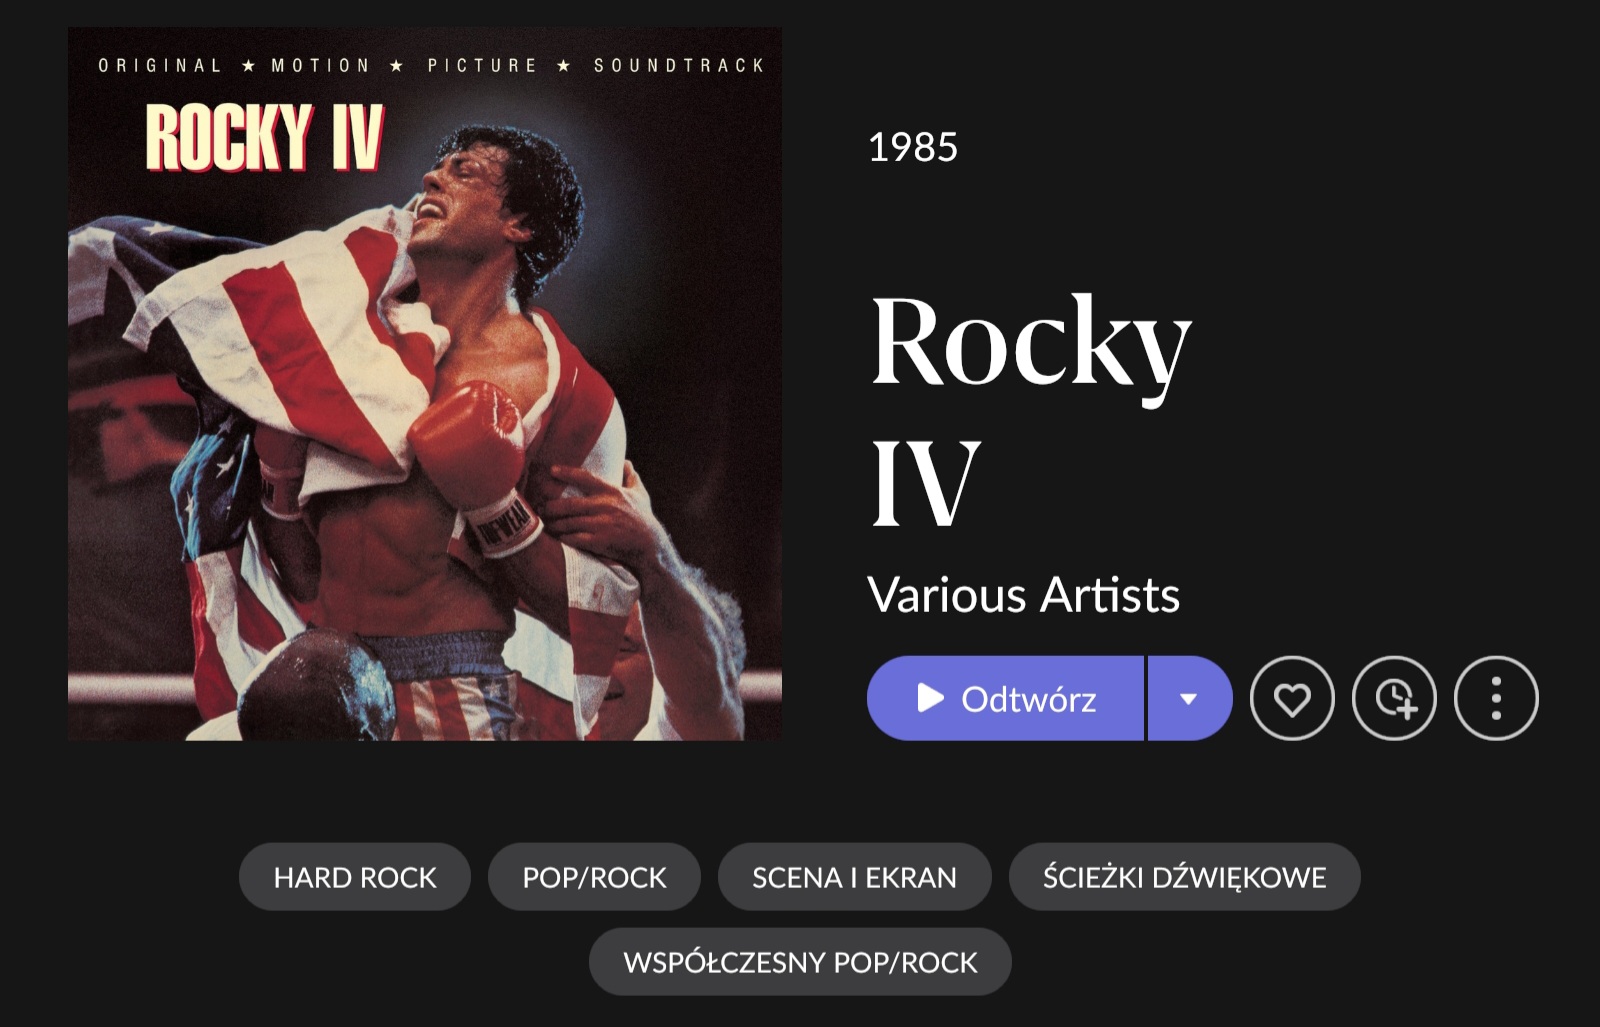Click the Rocky IV album cover artwork
This screenshot has height=1027, width=1600.
pos(425,383)
